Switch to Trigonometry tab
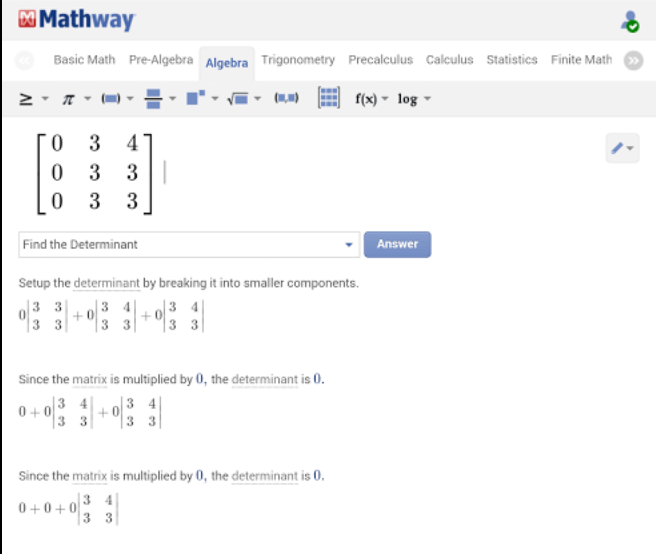This screenshot has width=656, height=554. (298, 60)
